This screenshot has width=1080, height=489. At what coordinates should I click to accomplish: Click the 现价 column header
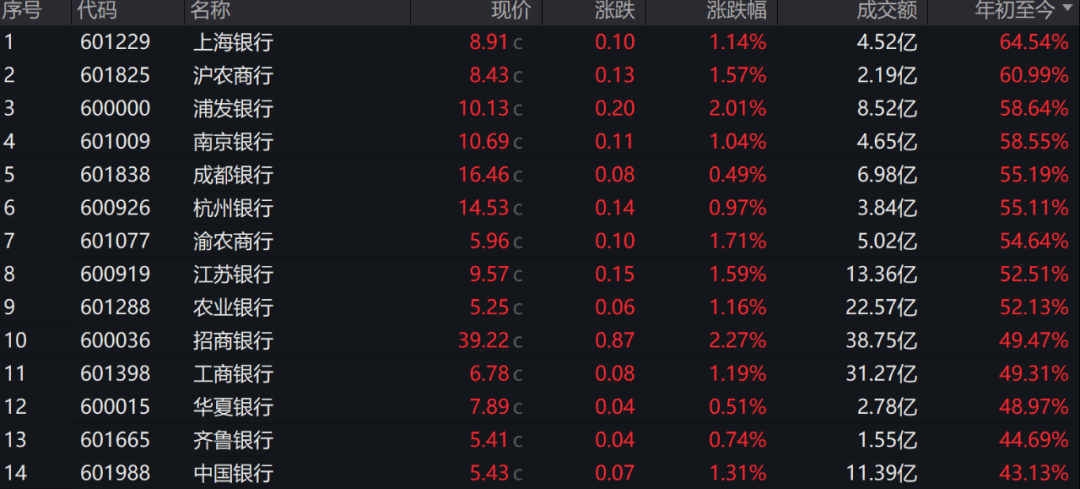tap(514, 12)
